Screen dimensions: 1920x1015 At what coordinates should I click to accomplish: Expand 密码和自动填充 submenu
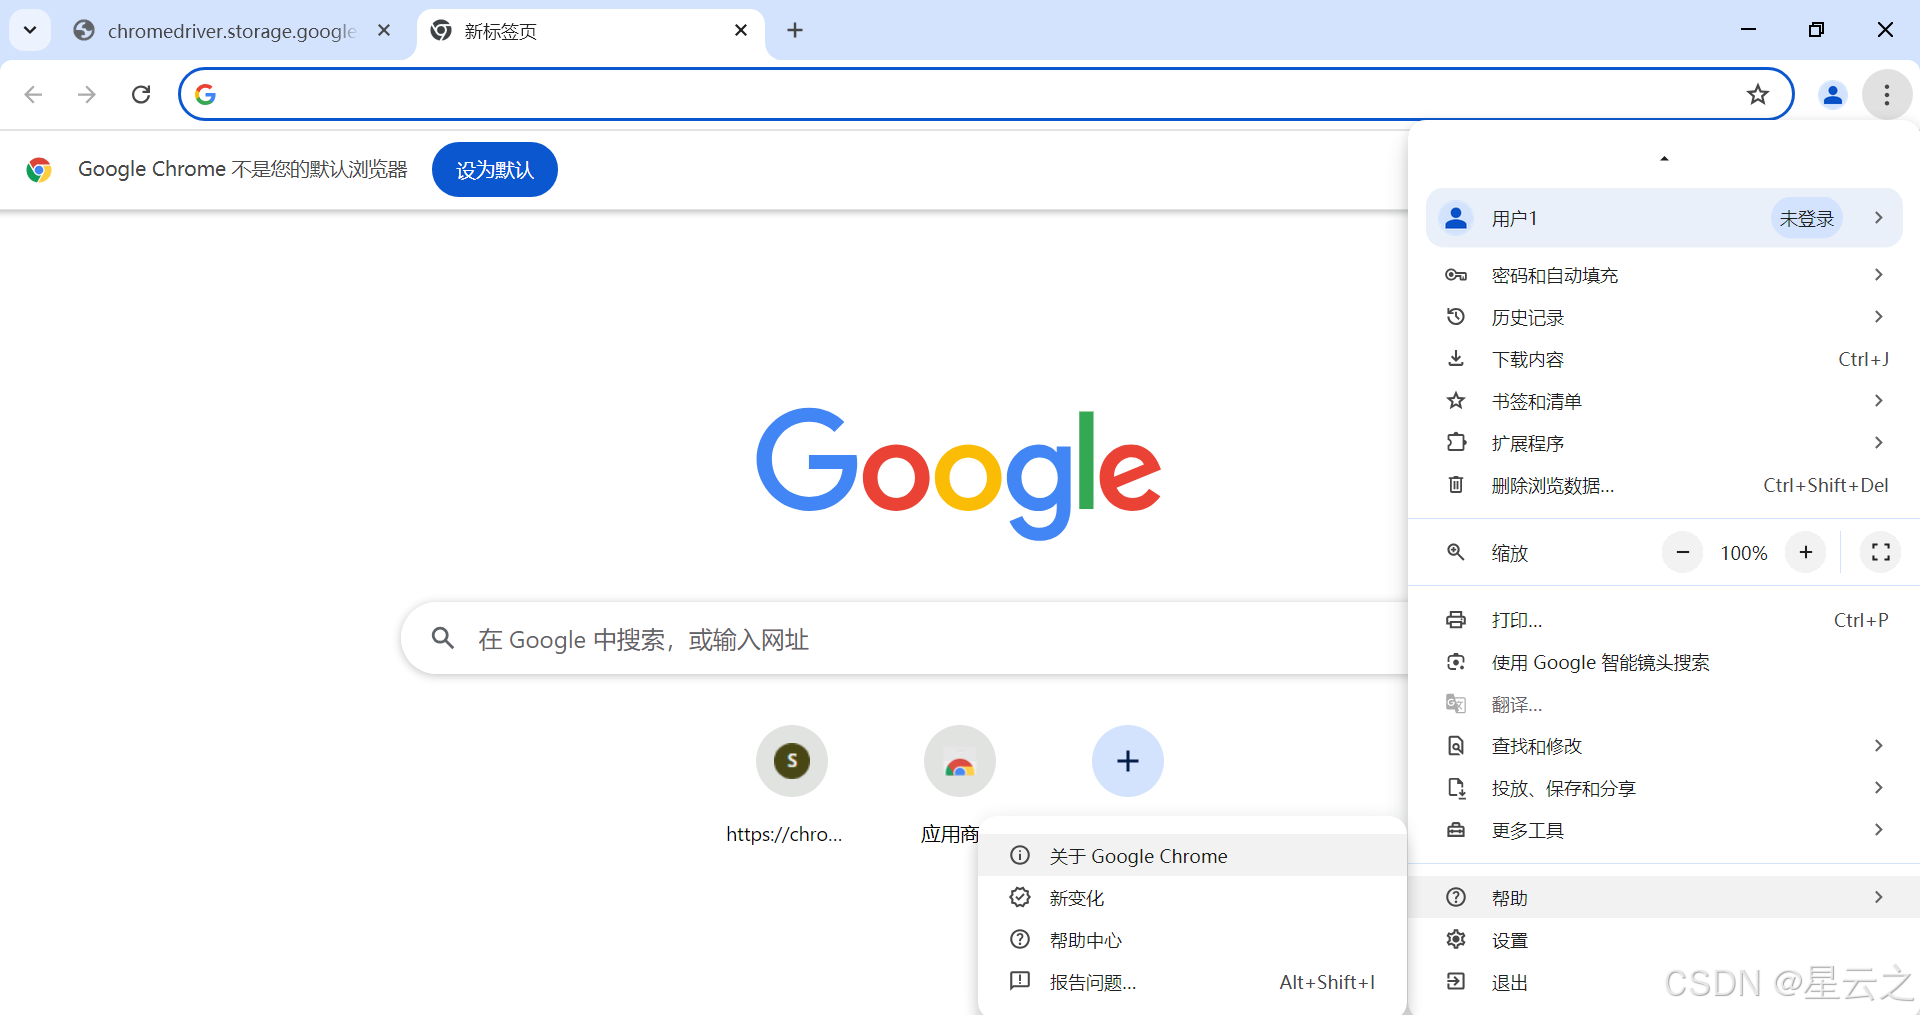(x=1663, y=275)
